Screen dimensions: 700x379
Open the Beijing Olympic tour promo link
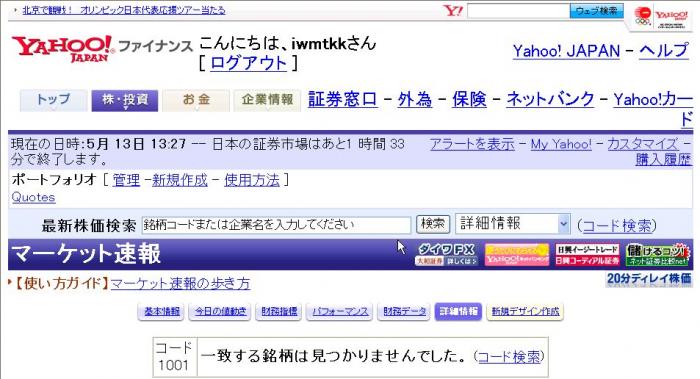(x=124, y=10)
